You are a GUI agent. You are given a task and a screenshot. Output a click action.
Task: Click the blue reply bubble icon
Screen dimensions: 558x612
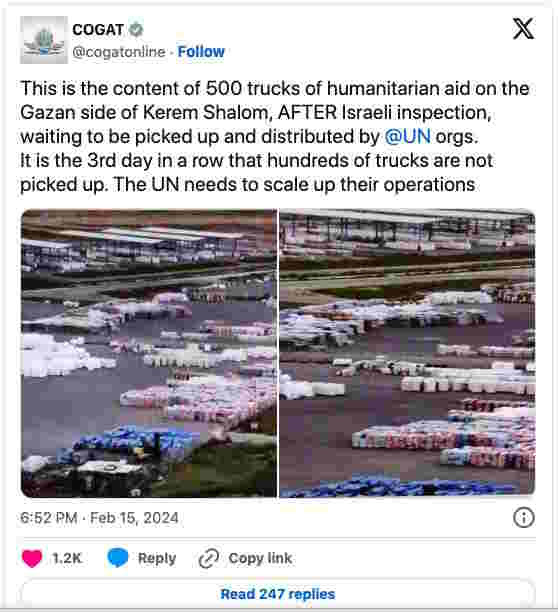pos(117,557)
